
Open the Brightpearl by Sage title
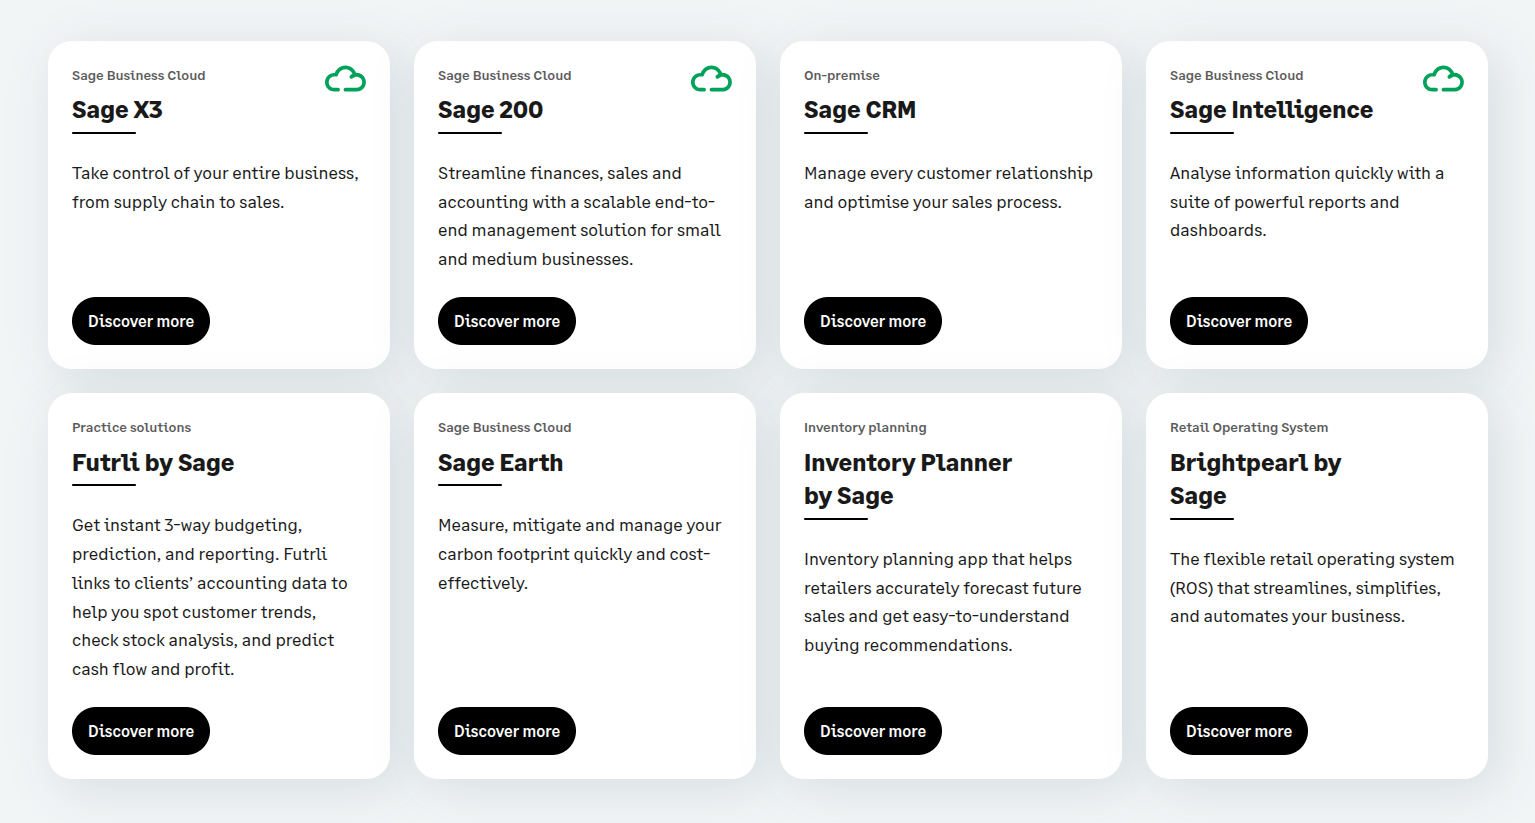1254,479
